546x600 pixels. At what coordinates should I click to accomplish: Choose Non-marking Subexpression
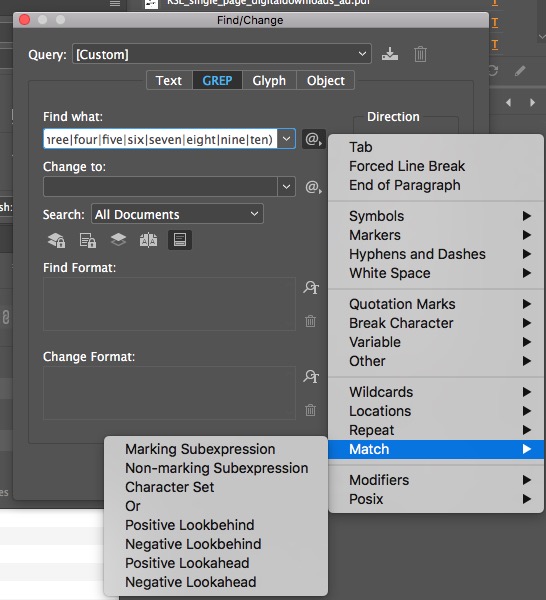pyautogui.click(x=216, y=468)
